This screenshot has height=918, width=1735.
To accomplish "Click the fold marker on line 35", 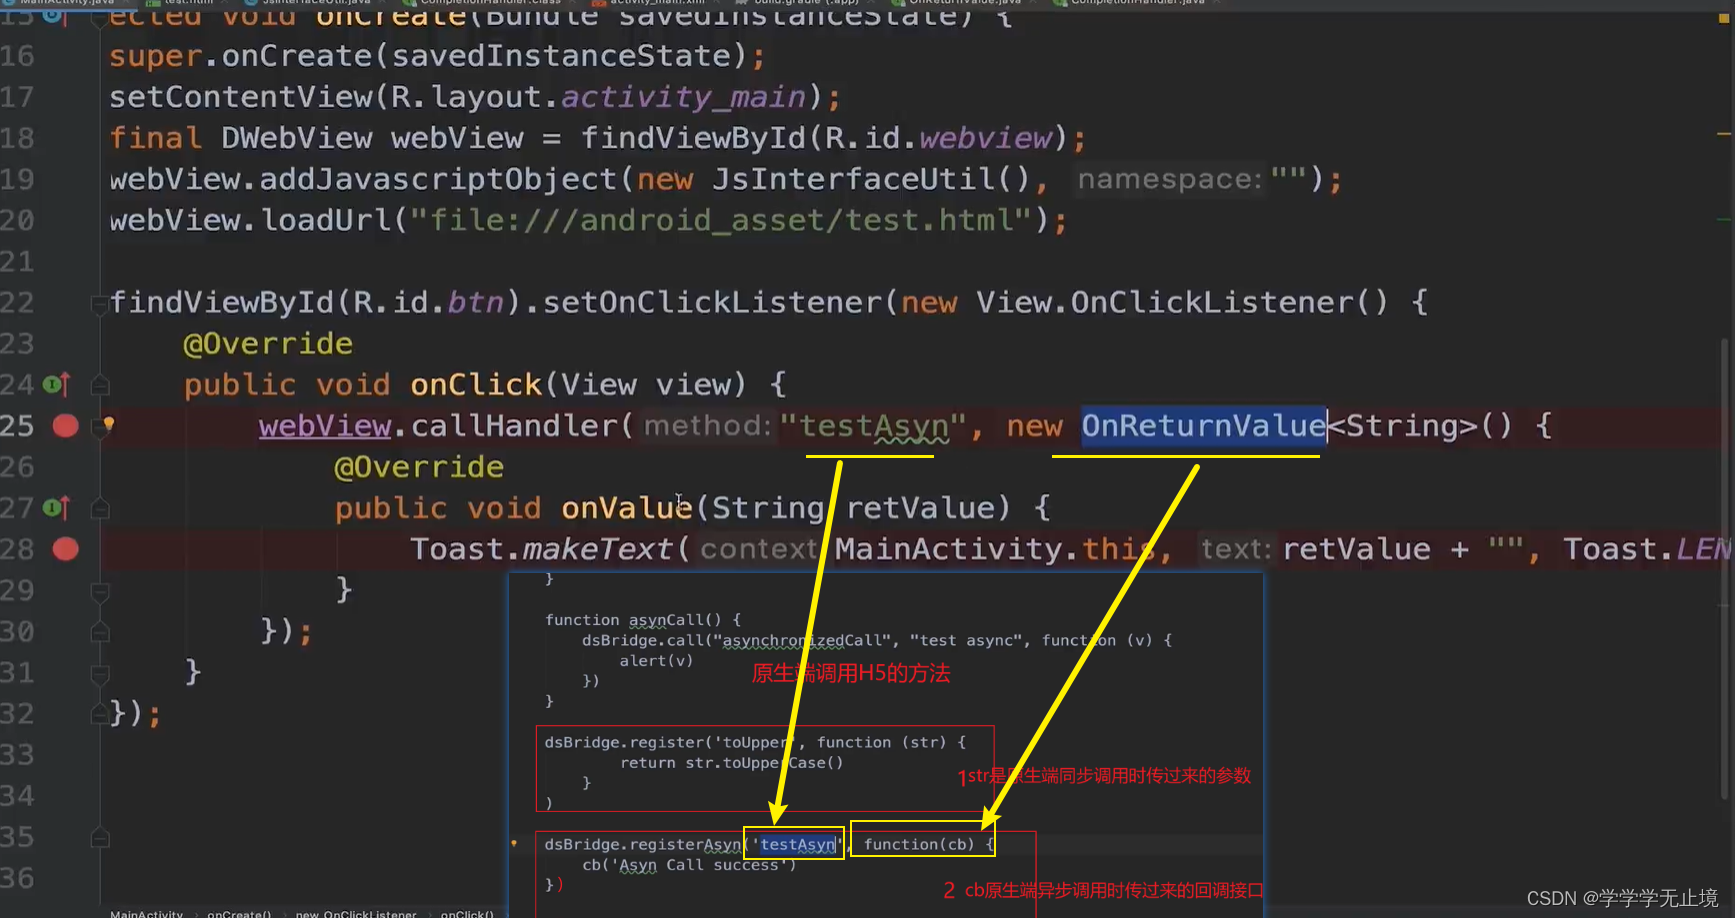I will coord(99,837).
